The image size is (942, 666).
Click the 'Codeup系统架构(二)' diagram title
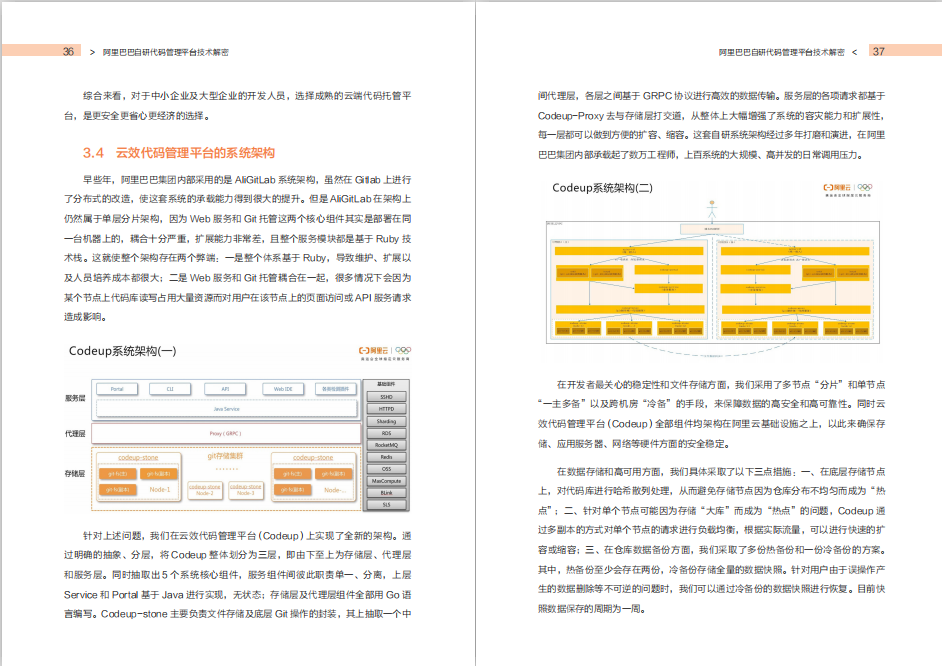click(603, 188)
